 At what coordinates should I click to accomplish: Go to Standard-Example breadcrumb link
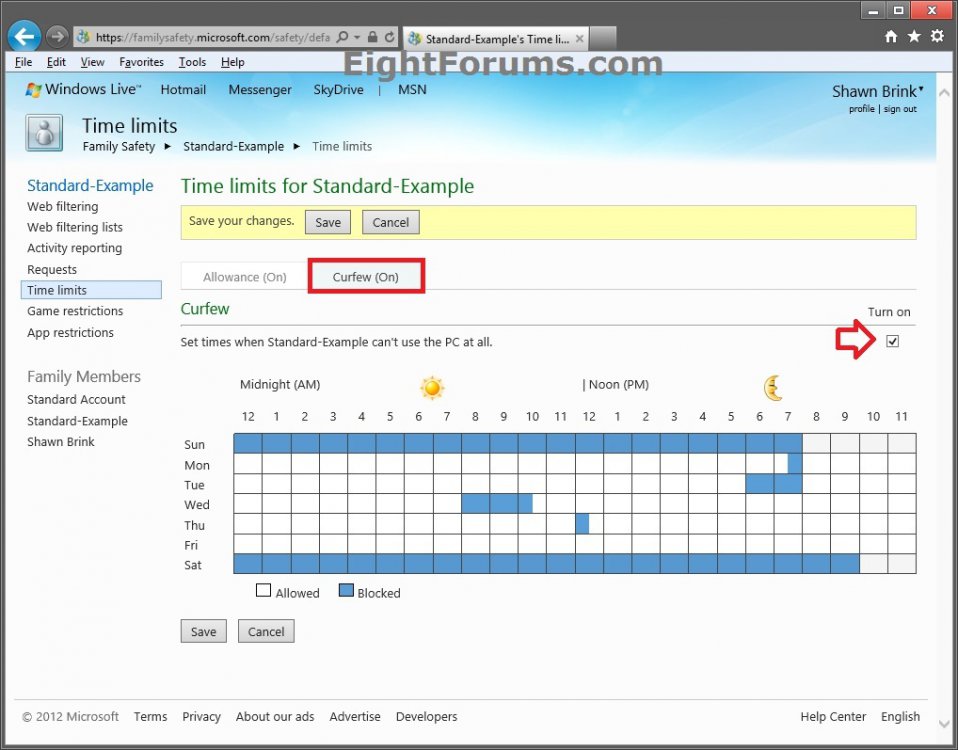pyautogui.click(x=233, y=147)
